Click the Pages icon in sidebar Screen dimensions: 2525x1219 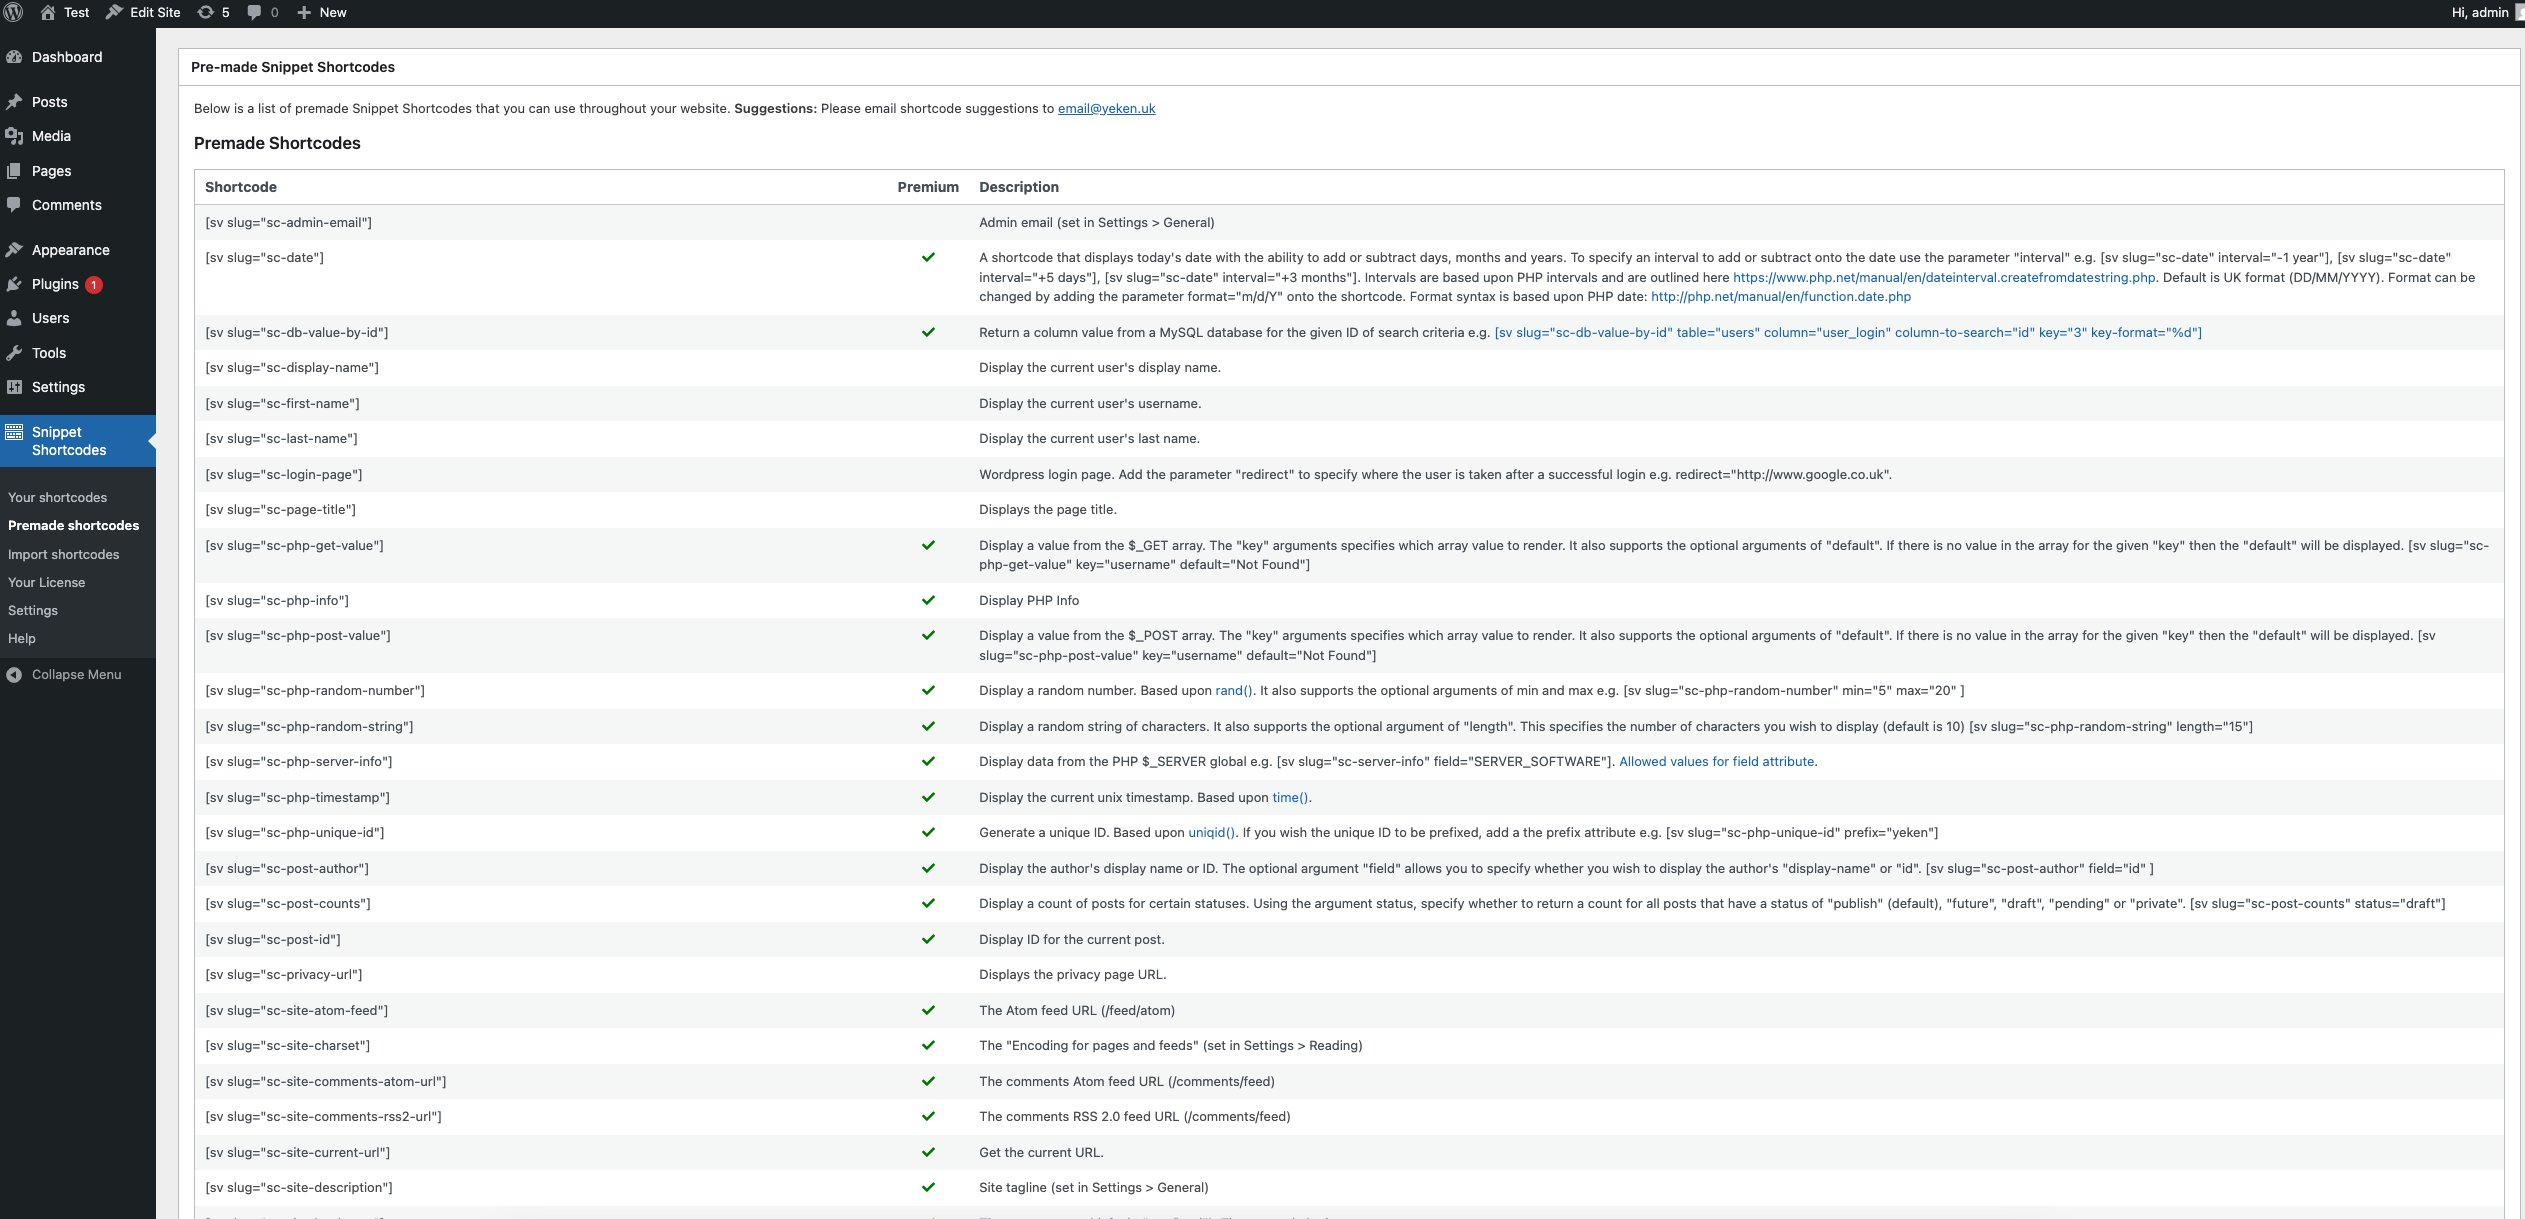coord(14,171)
